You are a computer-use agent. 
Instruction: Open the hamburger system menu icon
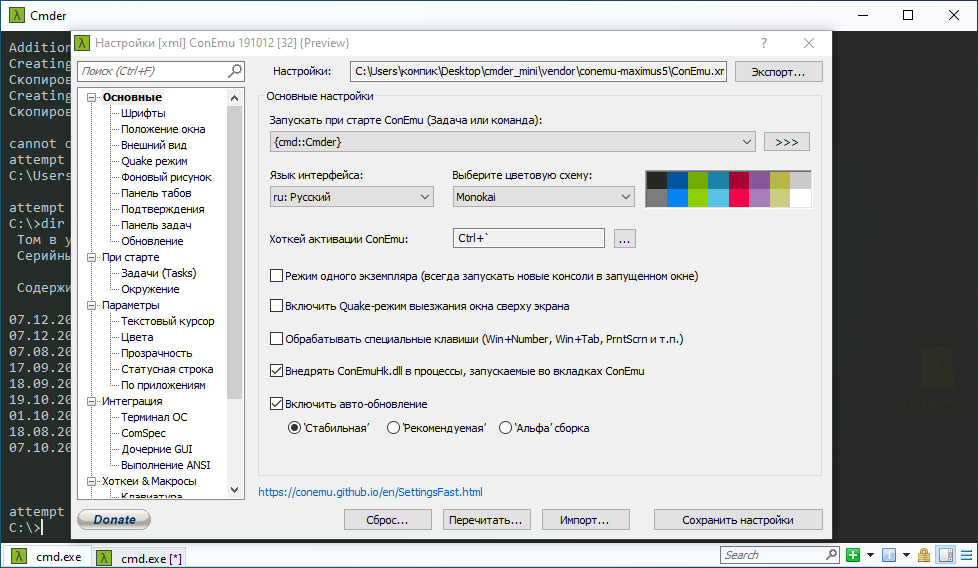click(966, 555)
